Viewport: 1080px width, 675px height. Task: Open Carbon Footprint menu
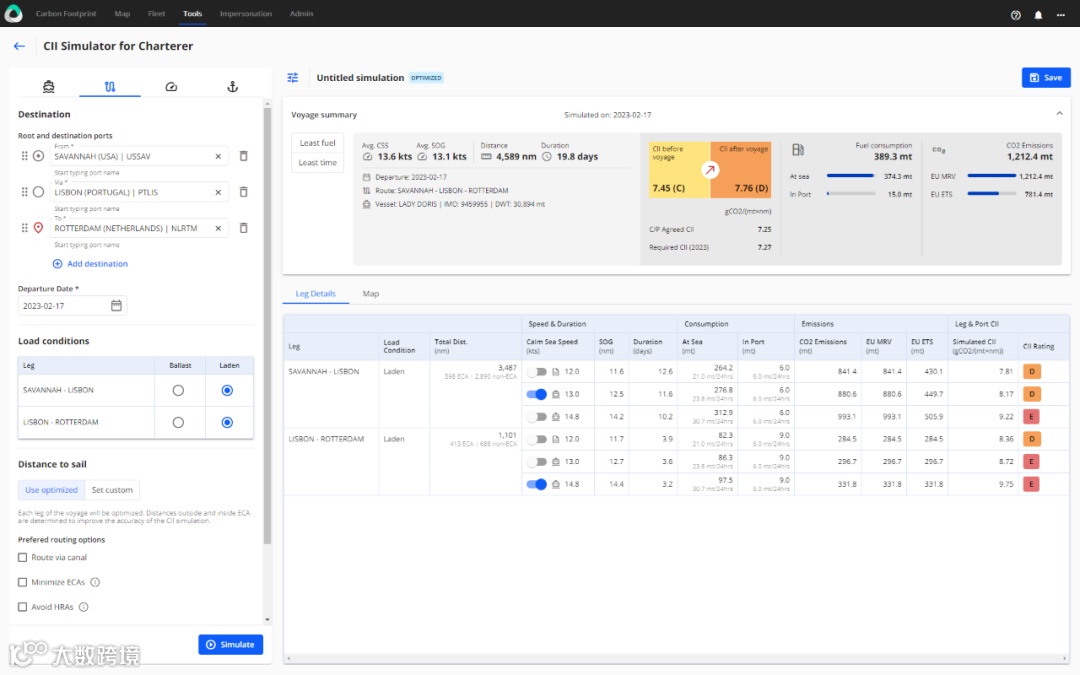click(x=66, y=14)
